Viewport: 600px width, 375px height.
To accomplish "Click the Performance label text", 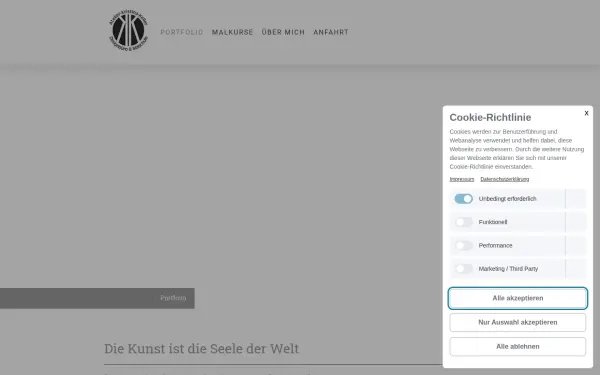I will 495,246.
